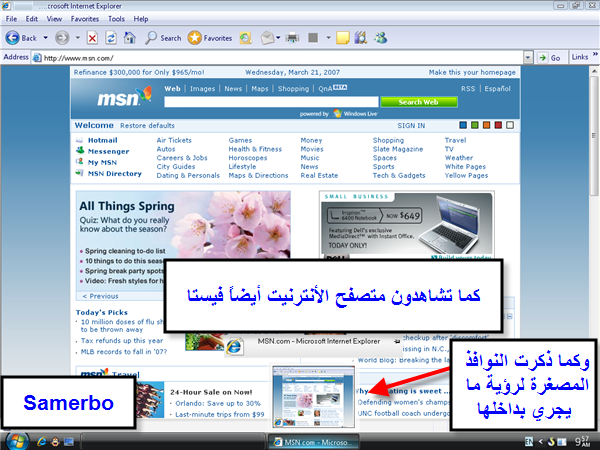Click Restore defaults link
The width and height of the screenshot is (600, 450).
point(147,126)
